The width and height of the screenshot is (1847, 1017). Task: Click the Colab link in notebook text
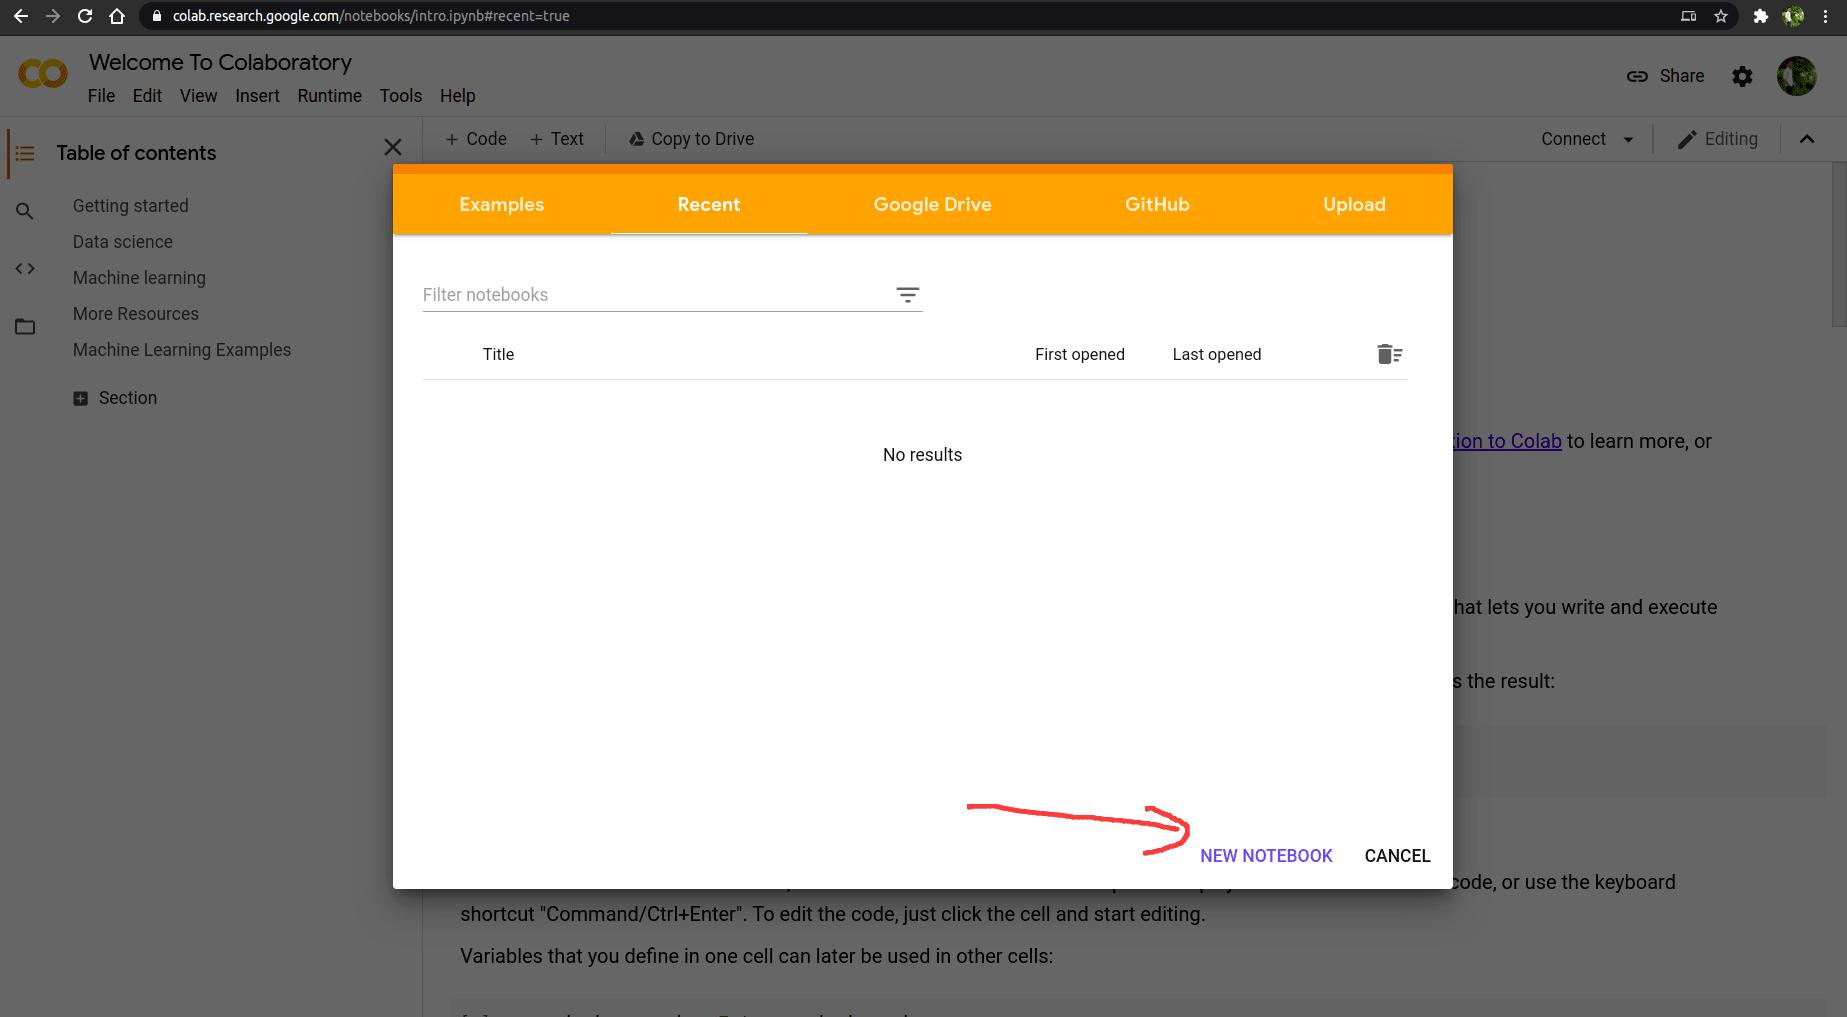(x=1507, y=441)
